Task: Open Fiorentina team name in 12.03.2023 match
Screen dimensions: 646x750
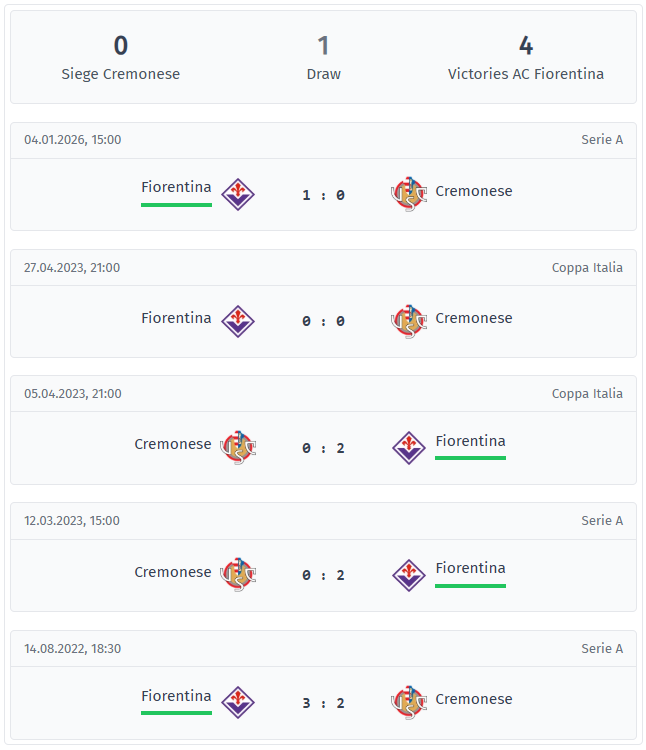Action: 470,568
